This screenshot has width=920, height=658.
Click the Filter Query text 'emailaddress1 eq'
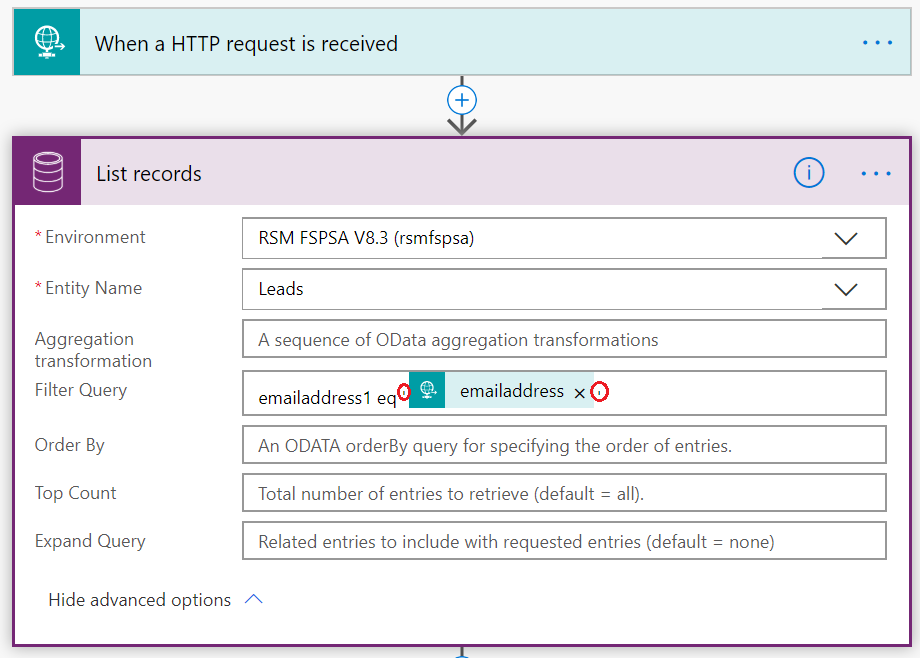(x=326, y=398)
